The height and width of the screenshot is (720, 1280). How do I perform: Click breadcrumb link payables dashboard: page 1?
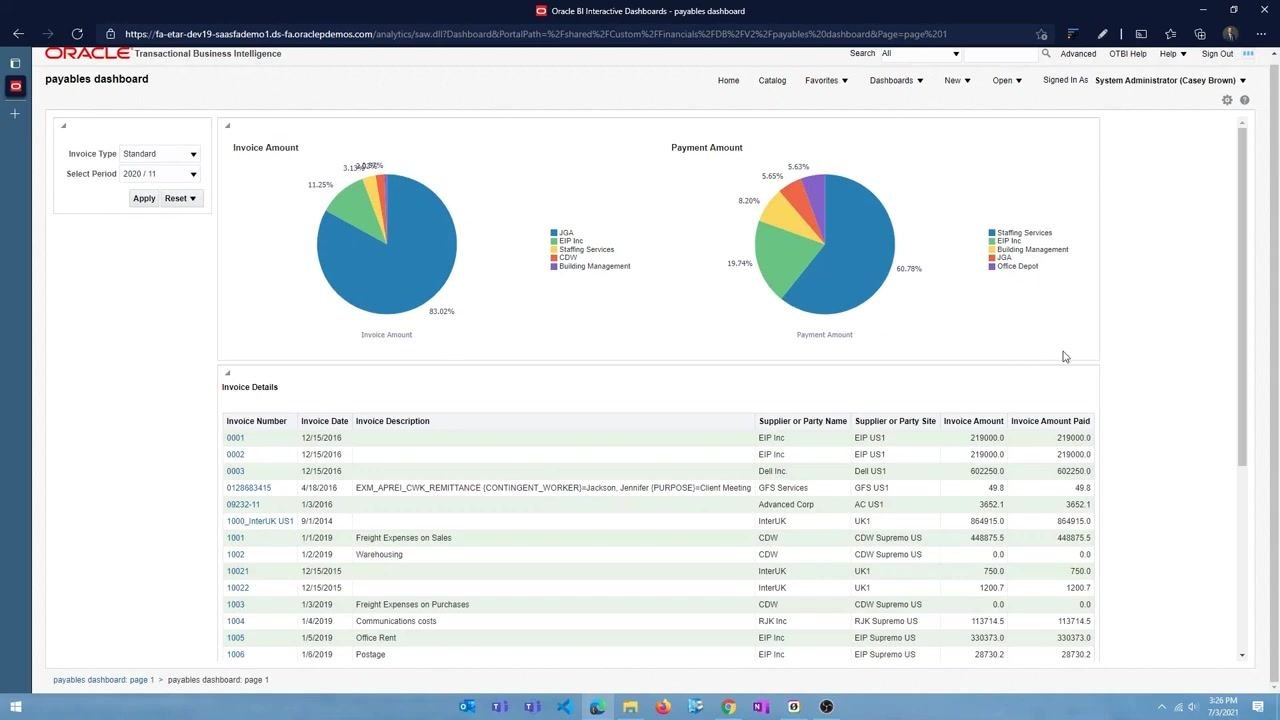[x=104, y=680]
